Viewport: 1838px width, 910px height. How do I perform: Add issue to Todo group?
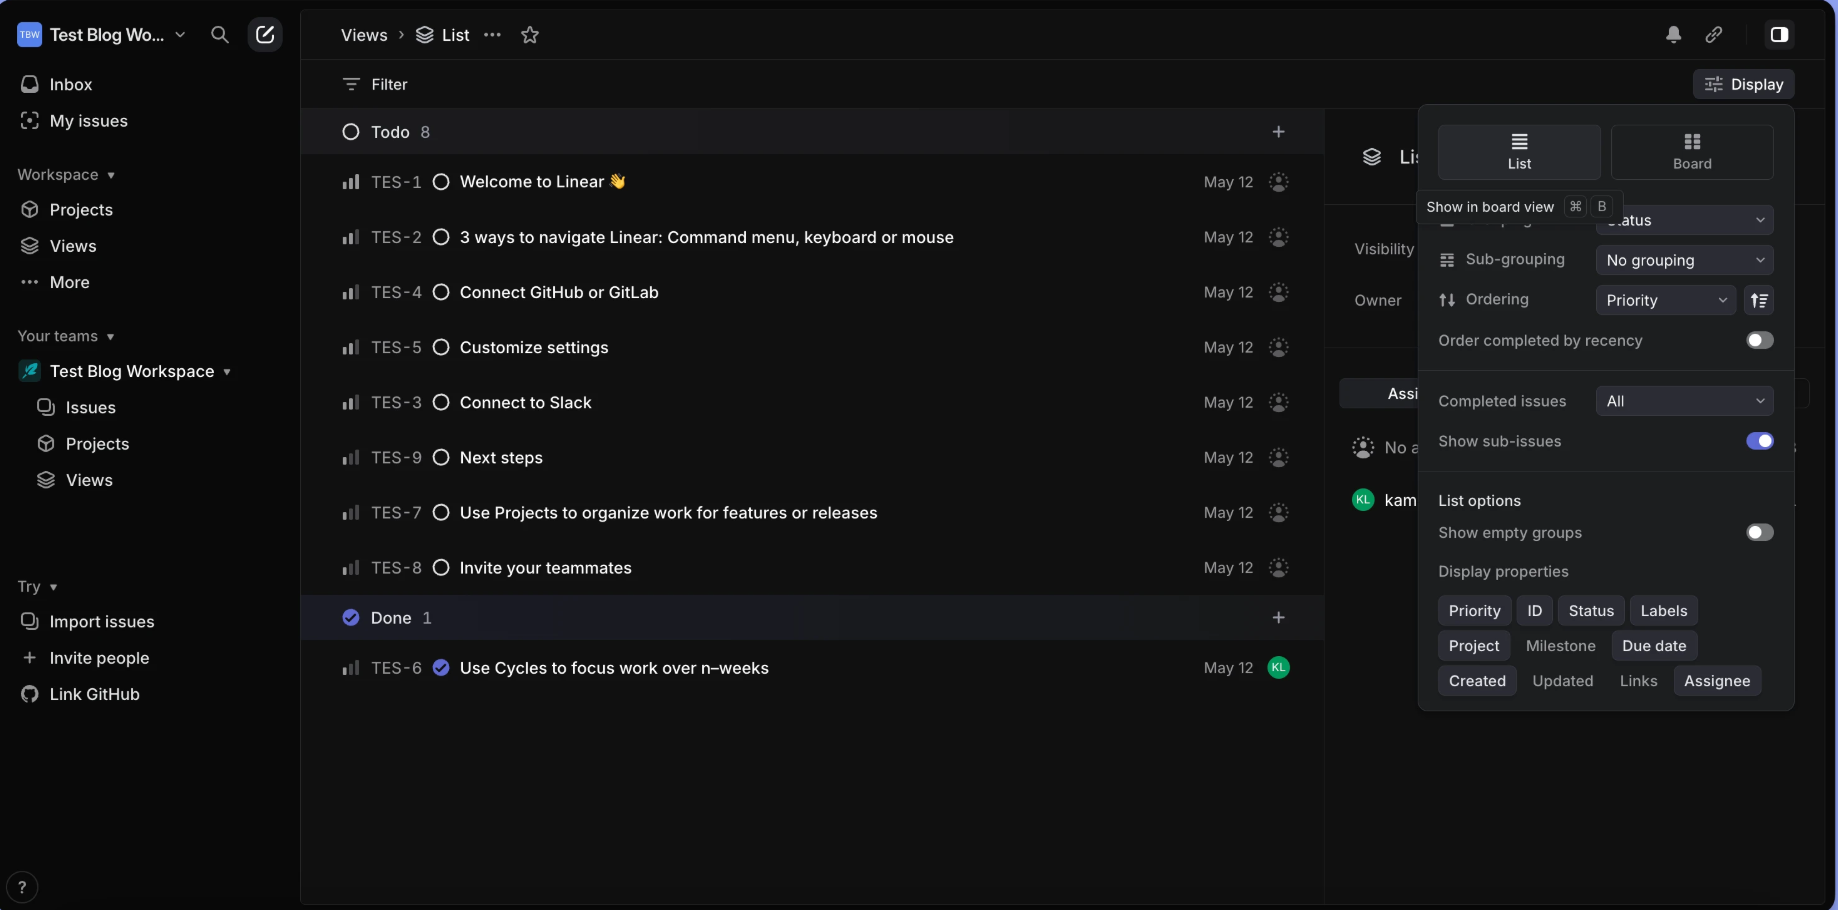(1278, 132)
